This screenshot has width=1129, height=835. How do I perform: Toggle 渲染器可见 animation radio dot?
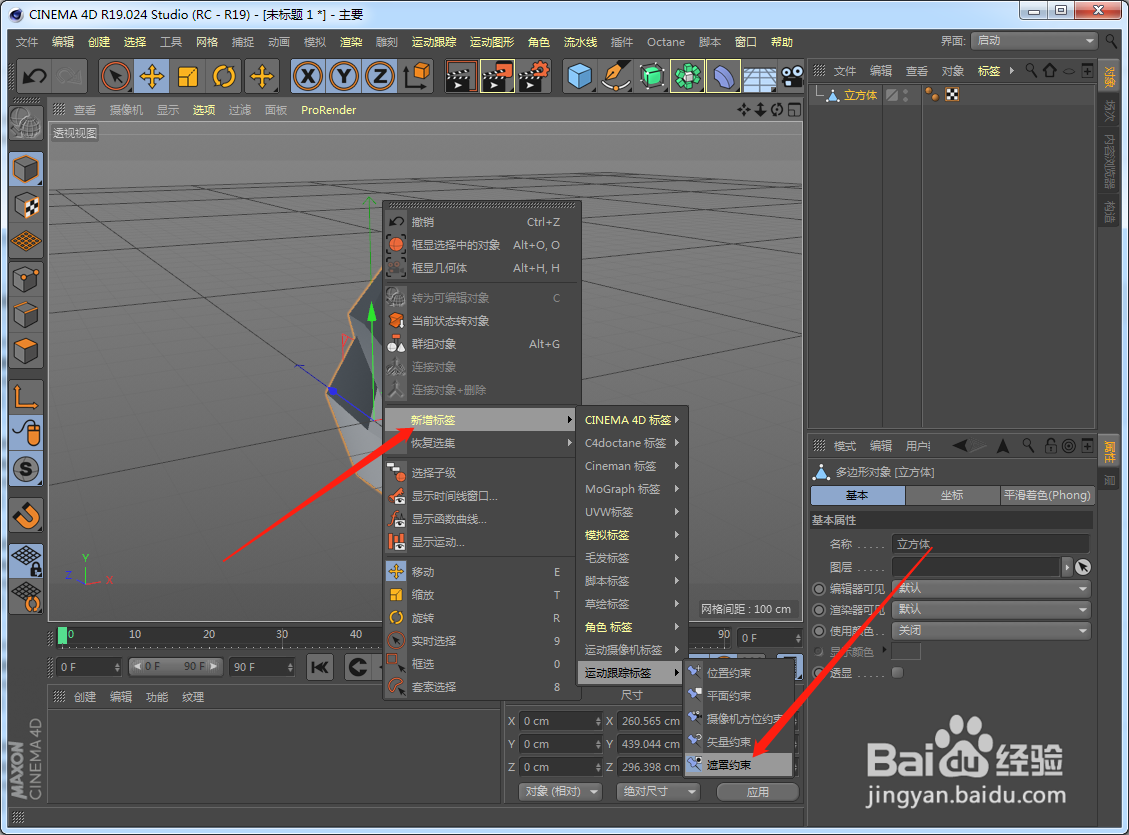click(x=819, y=610)
